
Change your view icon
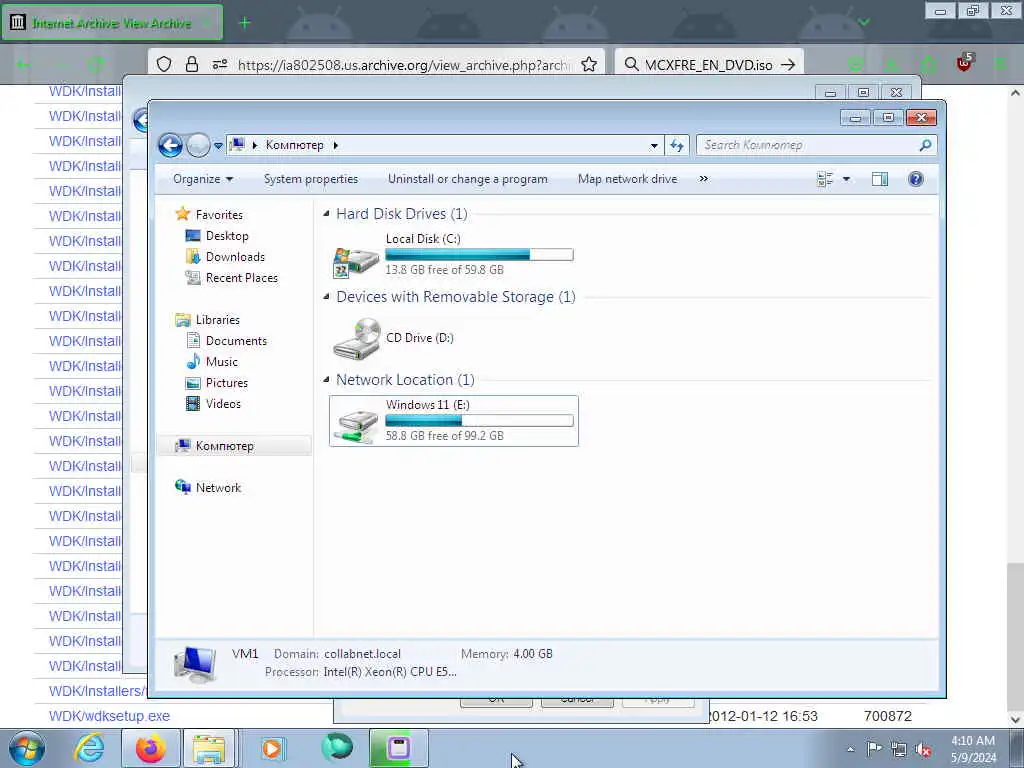click(x=825, y=179)
